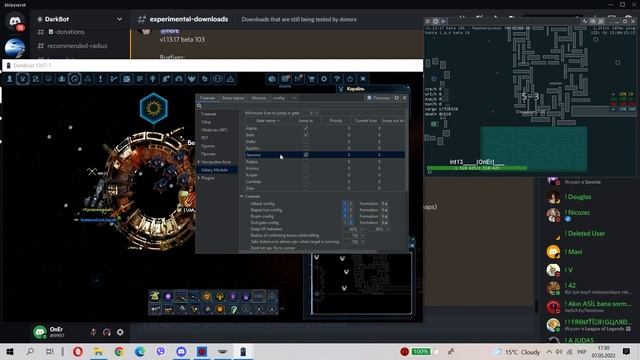
Task: Open the gear settings icon in game toolbar
Action: (324, 79)
